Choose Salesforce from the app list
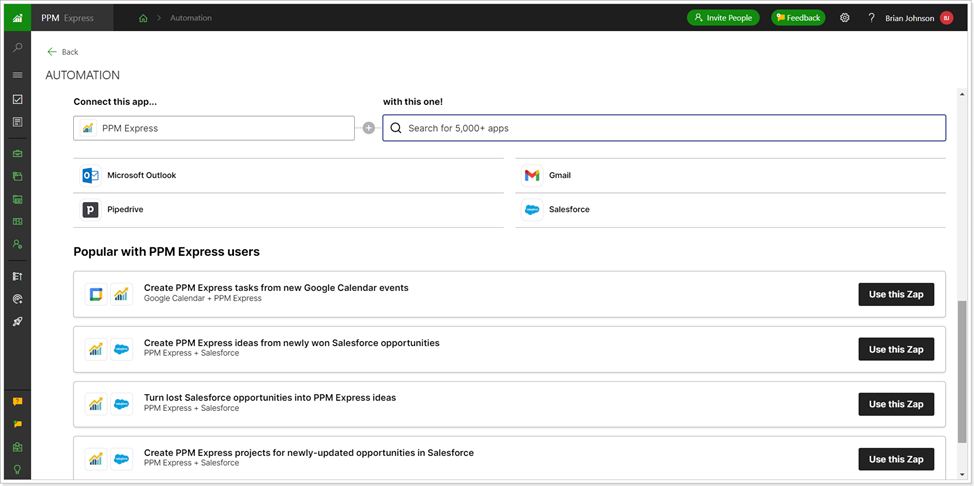974x486 pixels. [730, 210]
